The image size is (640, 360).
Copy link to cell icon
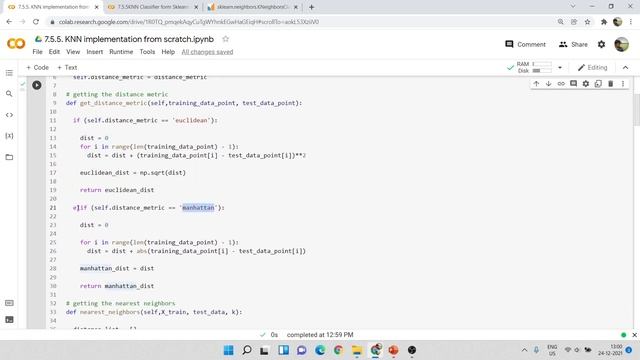click(561, 84)
